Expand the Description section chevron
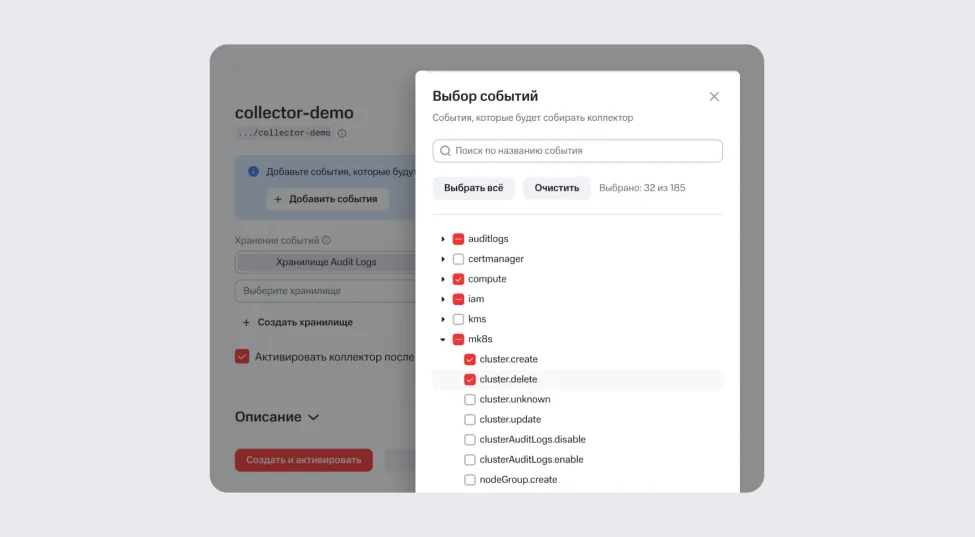Viewport: 975px width, 537px height. pyautogui.click(x=313, y=417)
